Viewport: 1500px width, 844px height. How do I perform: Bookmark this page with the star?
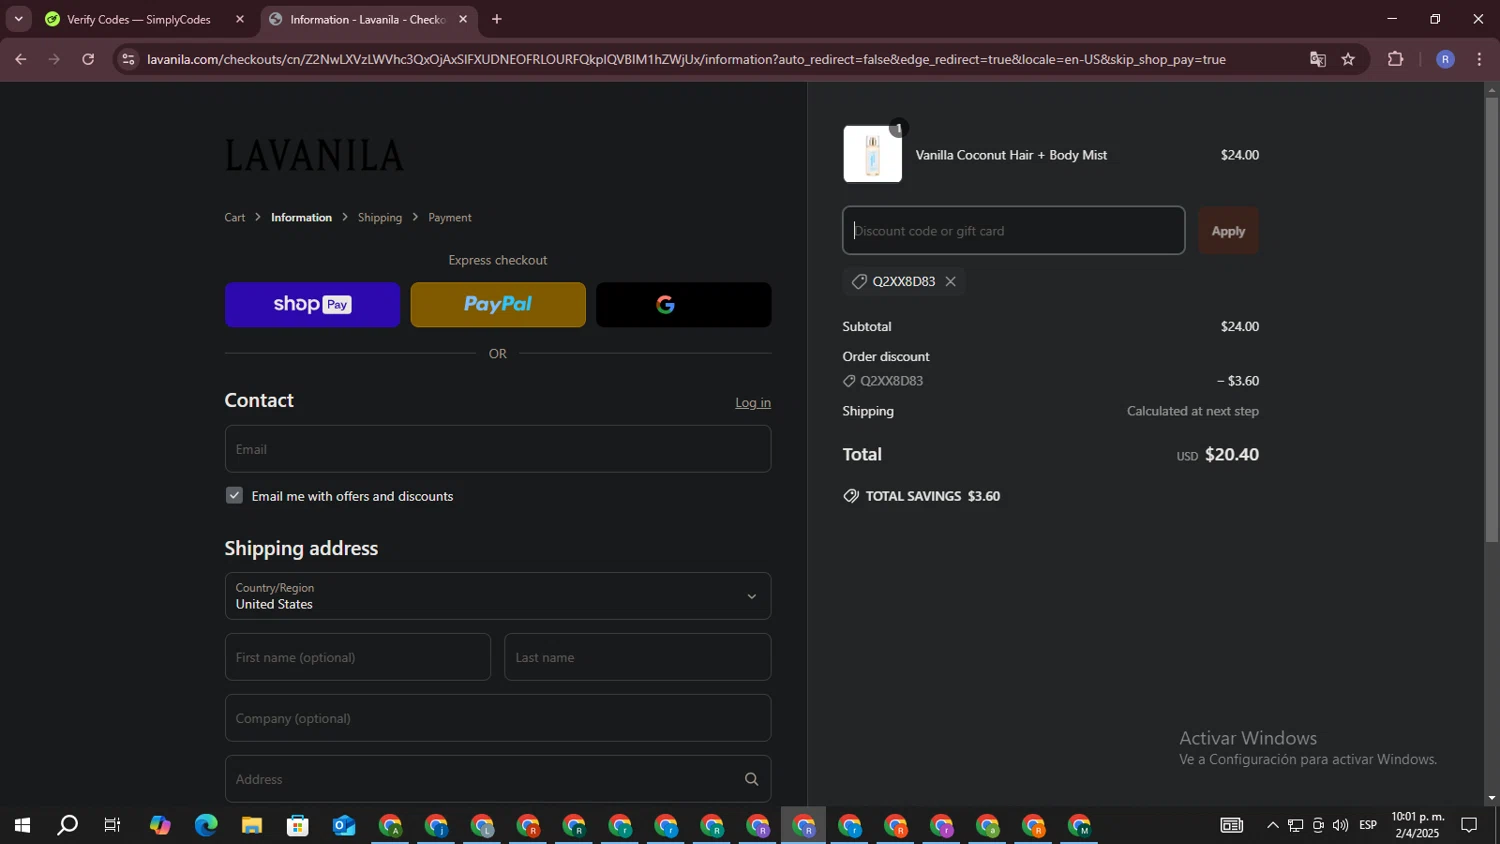coord(1348,59)
